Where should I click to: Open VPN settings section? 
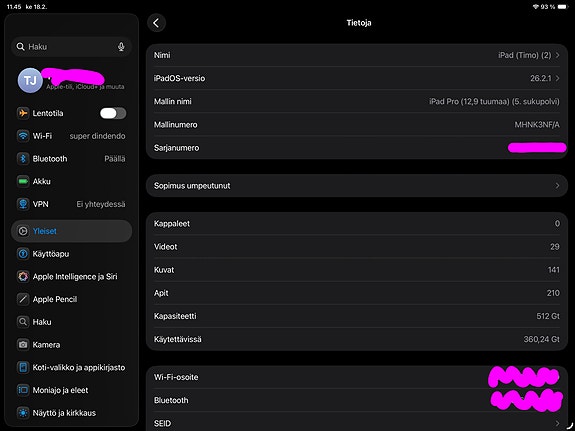pyautogui.click(x=72, y=204)
